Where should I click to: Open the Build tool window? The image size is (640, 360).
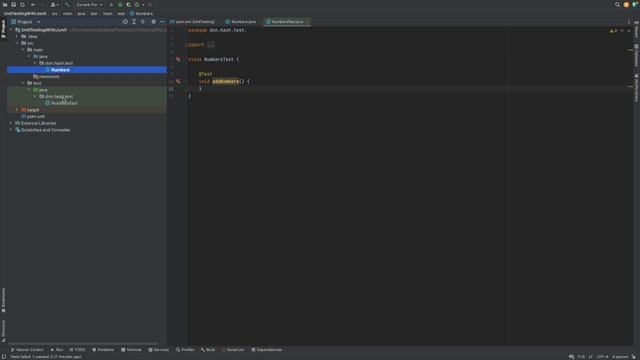(x=208, y=350)
